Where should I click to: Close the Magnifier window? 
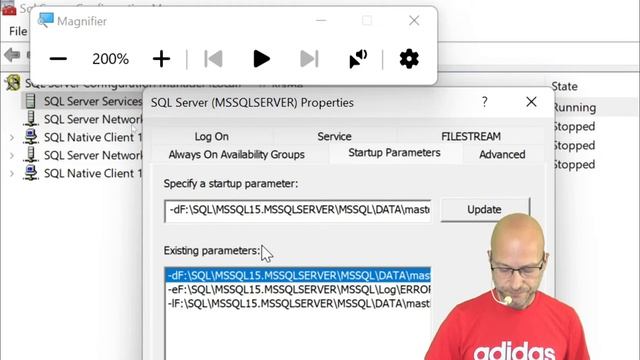pyautogui.click(x=414, y=20)
